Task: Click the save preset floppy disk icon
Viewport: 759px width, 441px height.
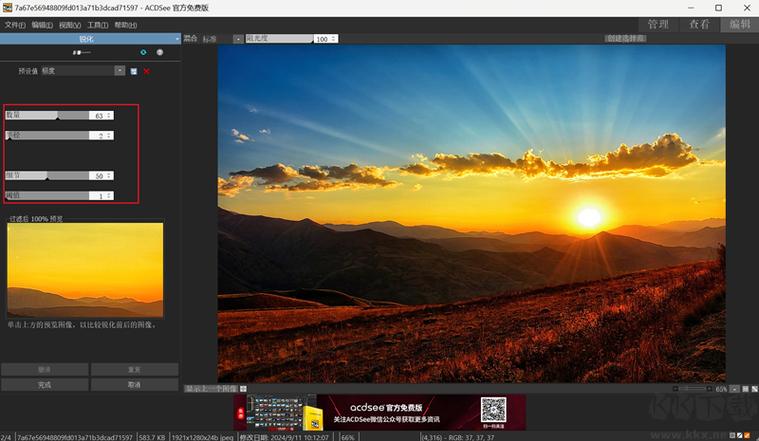Action: [134, 71]
